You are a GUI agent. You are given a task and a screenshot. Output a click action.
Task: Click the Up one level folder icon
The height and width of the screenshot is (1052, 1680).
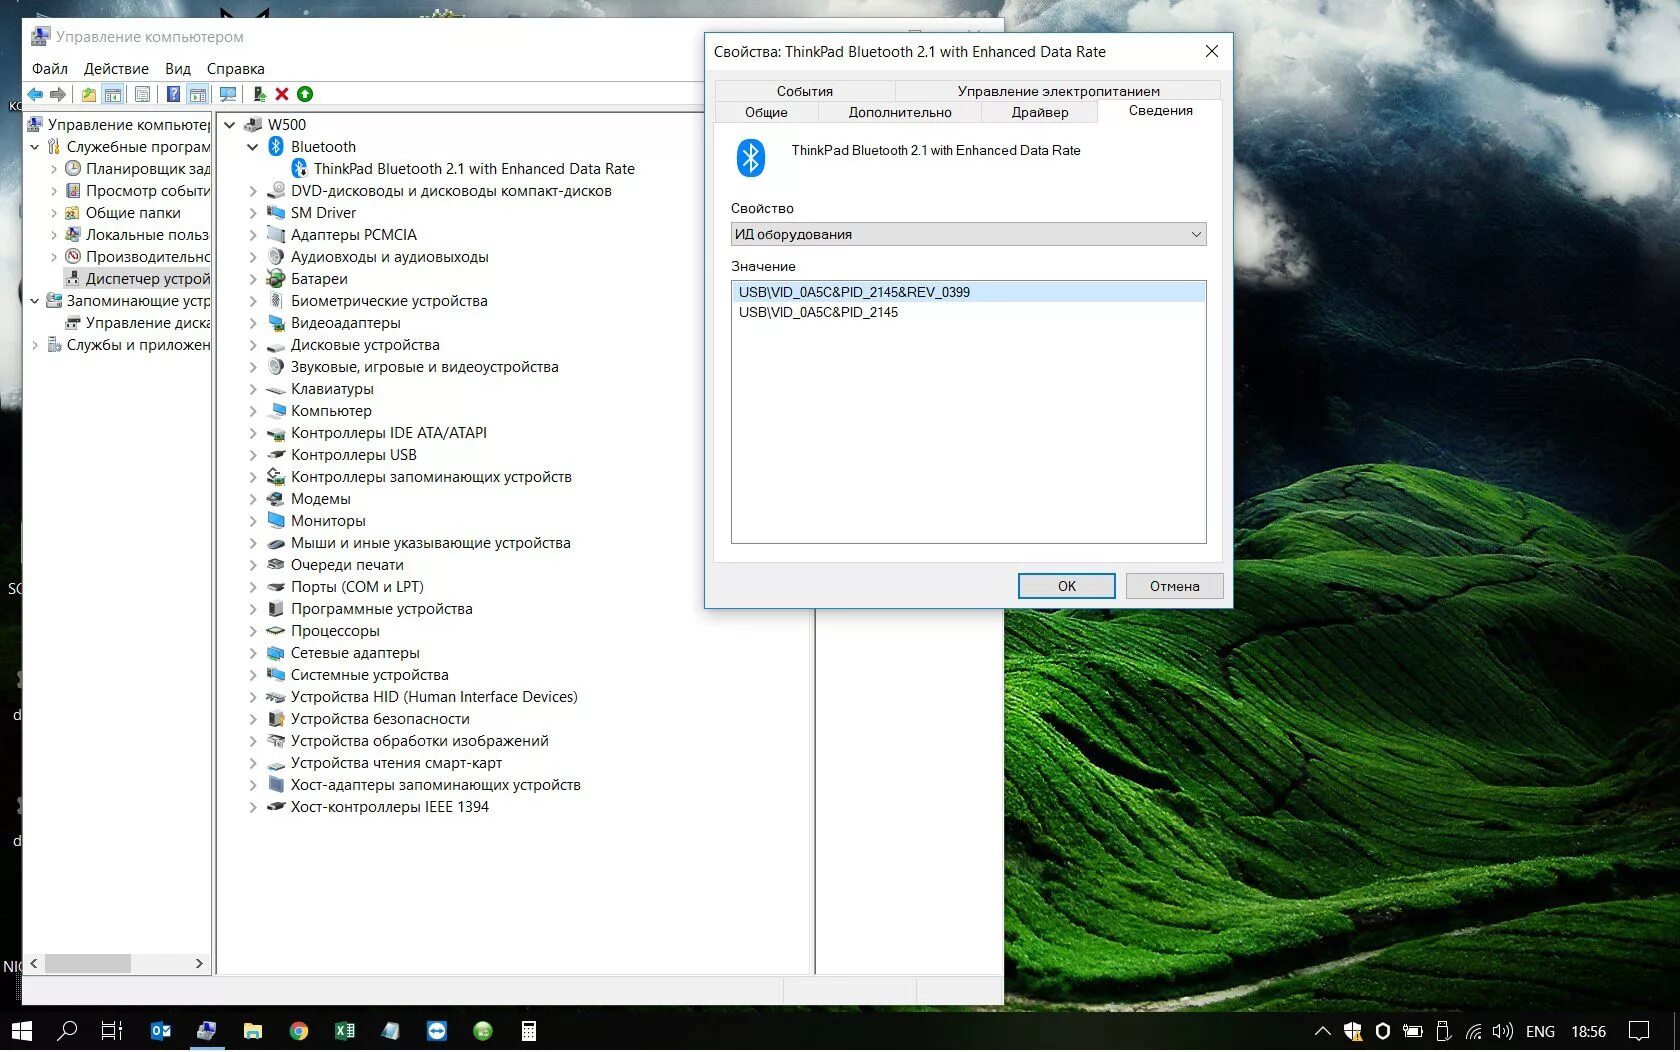[x=89, y=94]
